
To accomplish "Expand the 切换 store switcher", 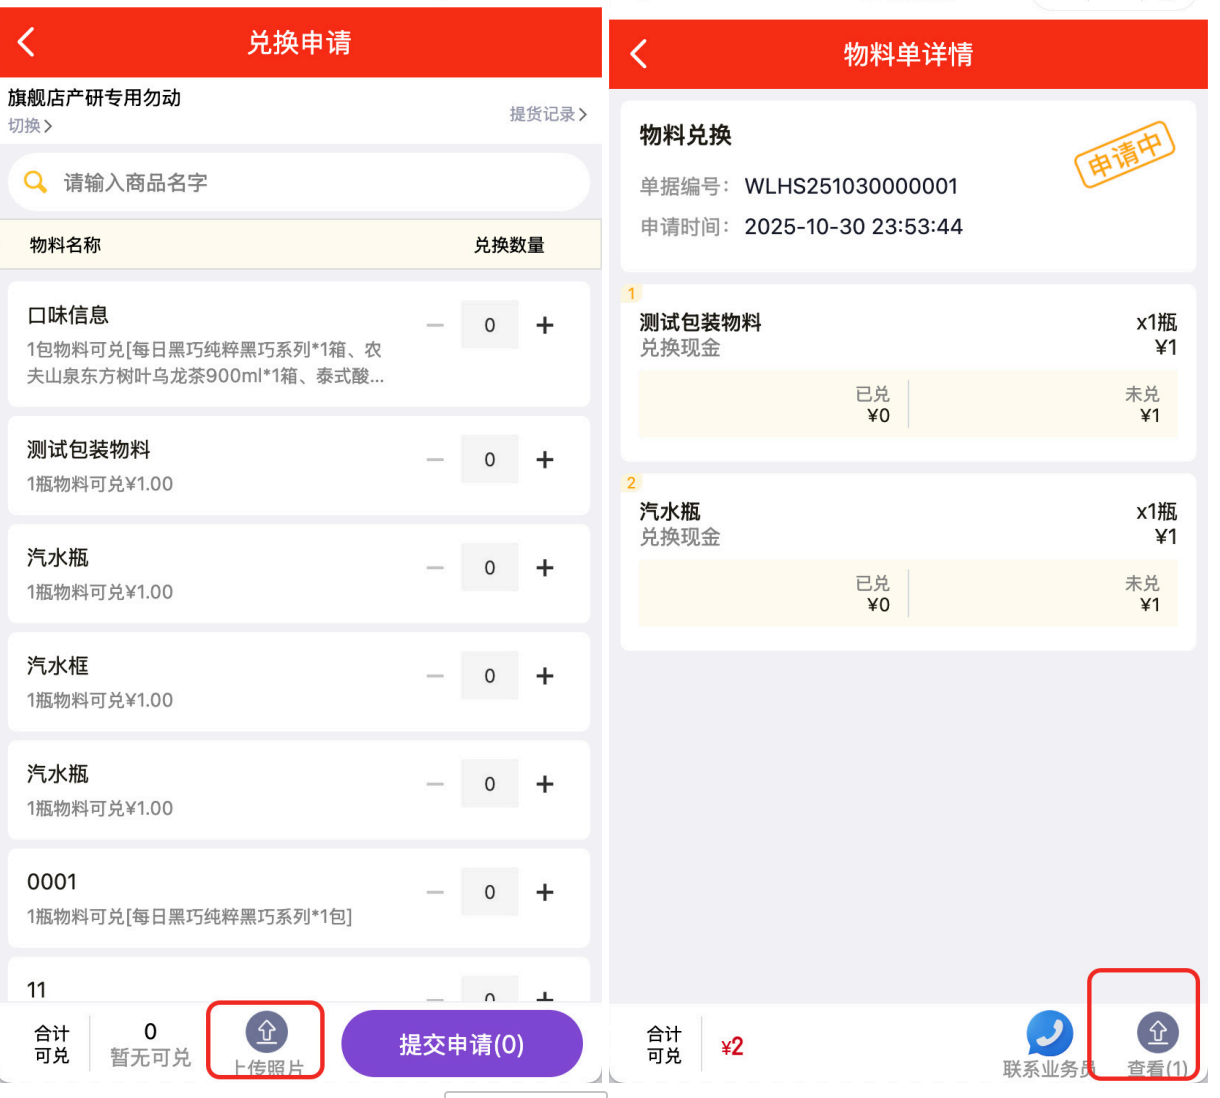I will click(30, 126).
